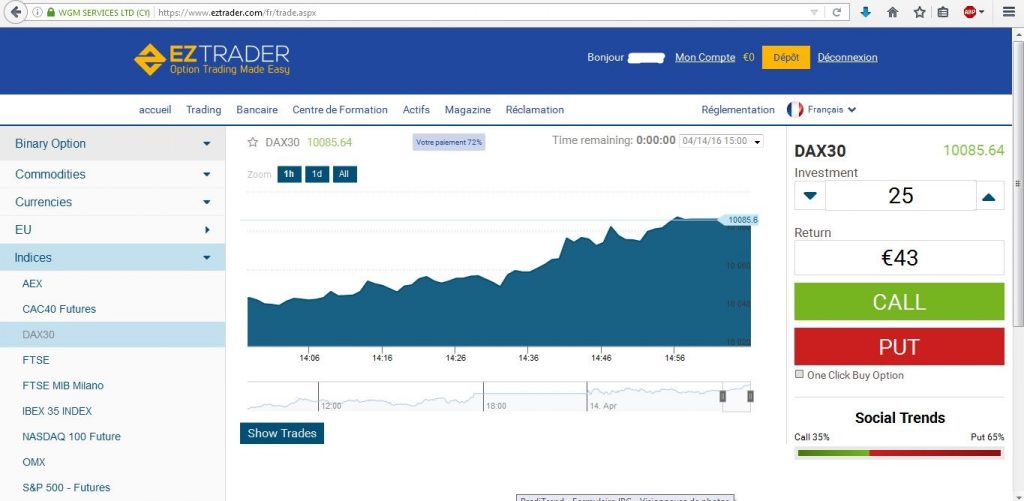This screenshot has height=501, width=1024.
Task: Open the Trading menu item
Action: point(204,110)
